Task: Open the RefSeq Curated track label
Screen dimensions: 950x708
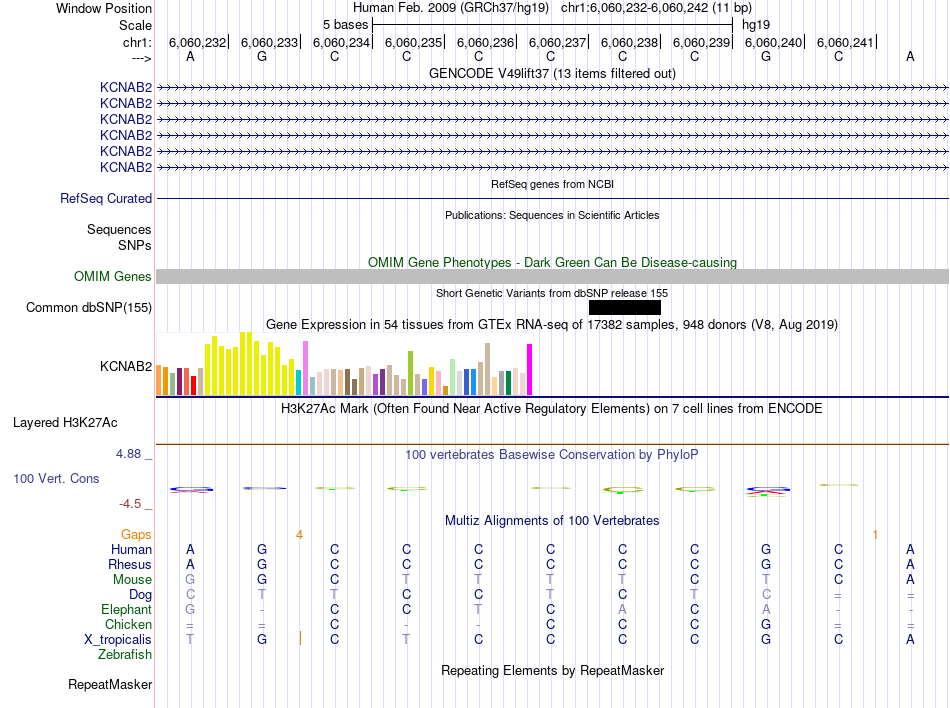Action: click(x=105, y=198)
